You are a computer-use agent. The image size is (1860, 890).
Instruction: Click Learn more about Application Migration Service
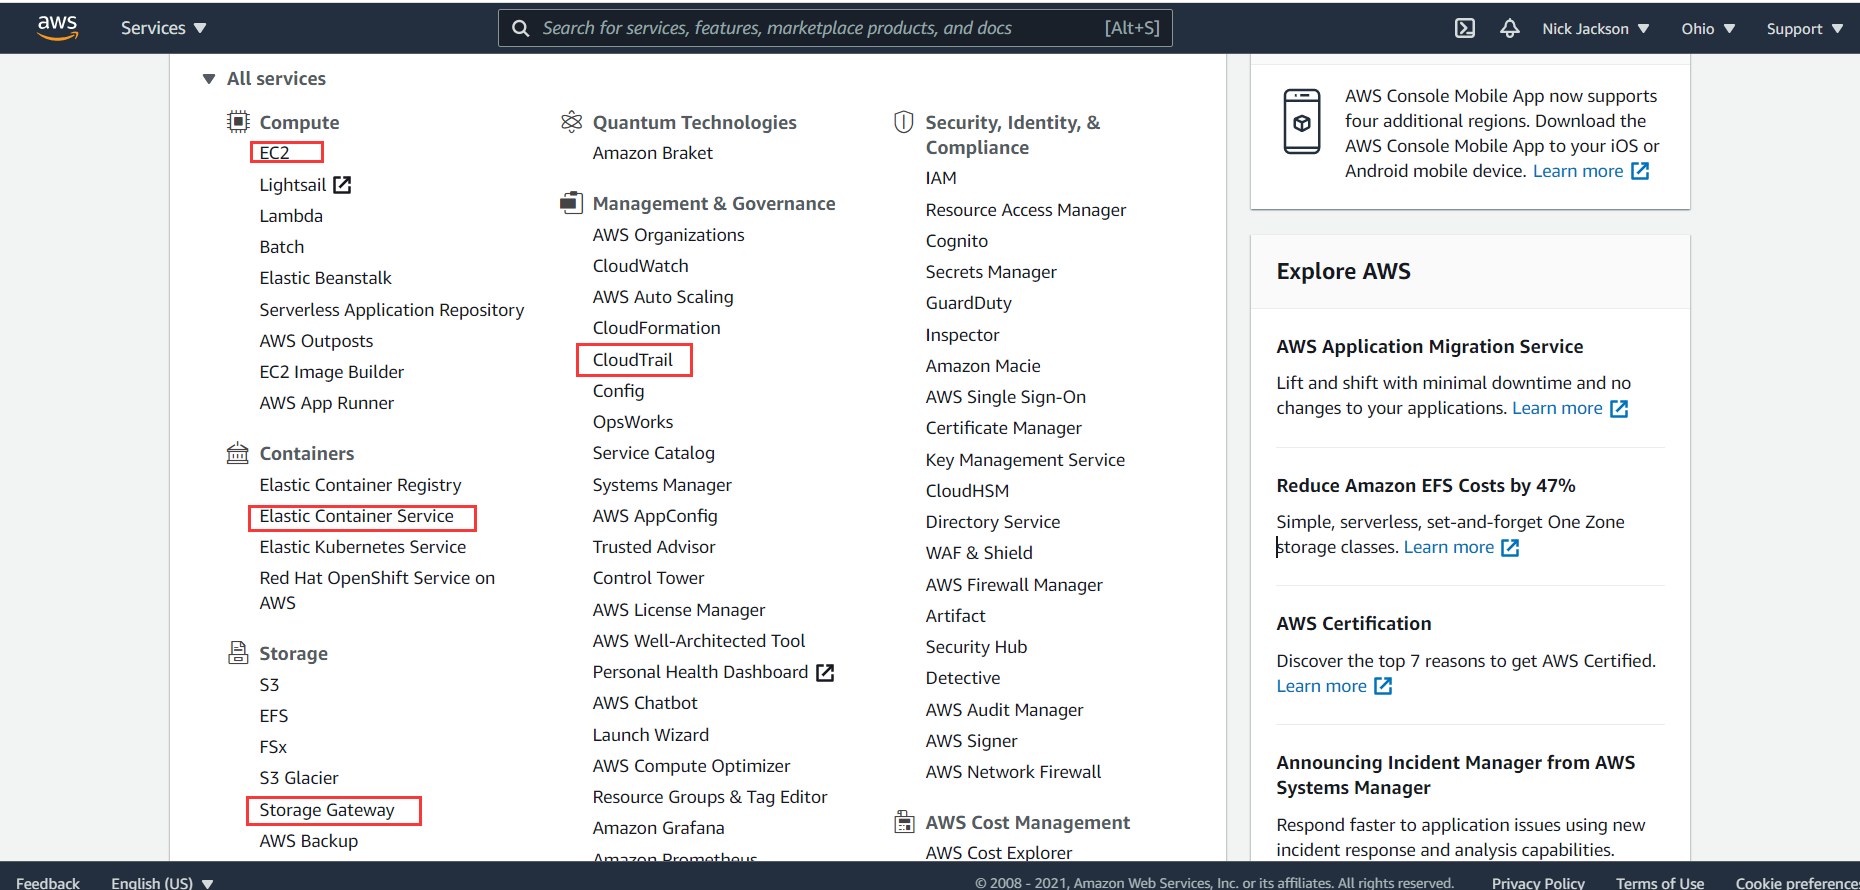click(1557, 408)
